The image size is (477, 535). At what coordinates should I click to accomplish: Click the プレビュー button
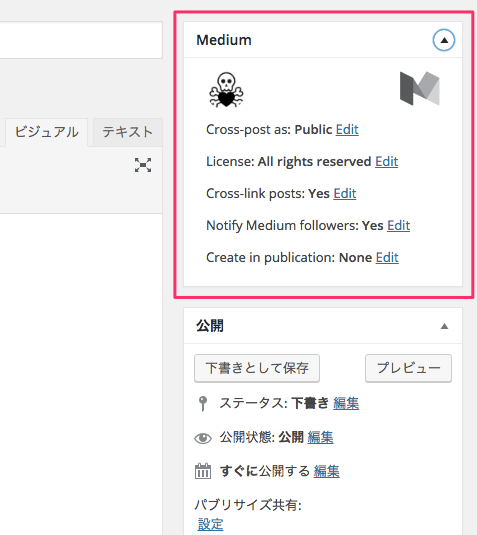tap(408, 368)
